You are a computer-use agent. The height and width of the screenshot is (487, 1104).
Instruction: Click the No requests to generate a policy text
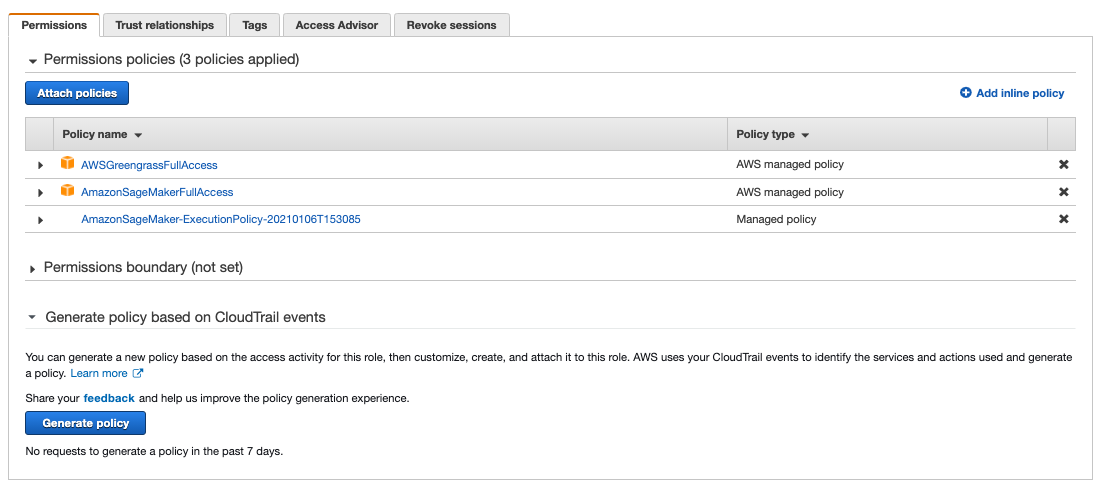154,451
